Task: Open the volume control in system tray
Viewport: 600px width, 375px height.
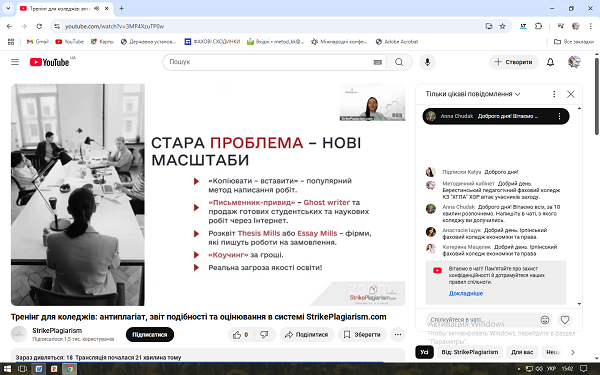Action: (x=540, y=369)
